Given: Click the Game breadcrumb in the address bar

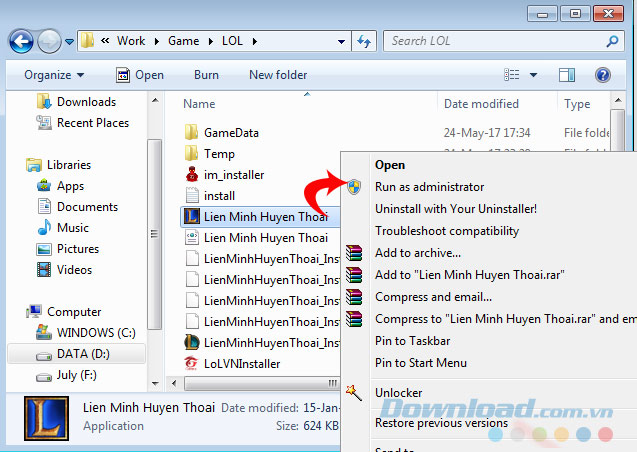Looking at the screenshot, I should (x=184, y=41).
